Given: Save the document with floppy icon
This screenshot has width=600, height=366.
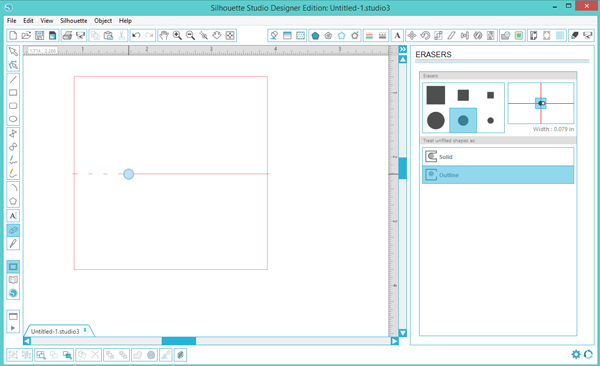Looking at the screenshot, I should 39,36.
